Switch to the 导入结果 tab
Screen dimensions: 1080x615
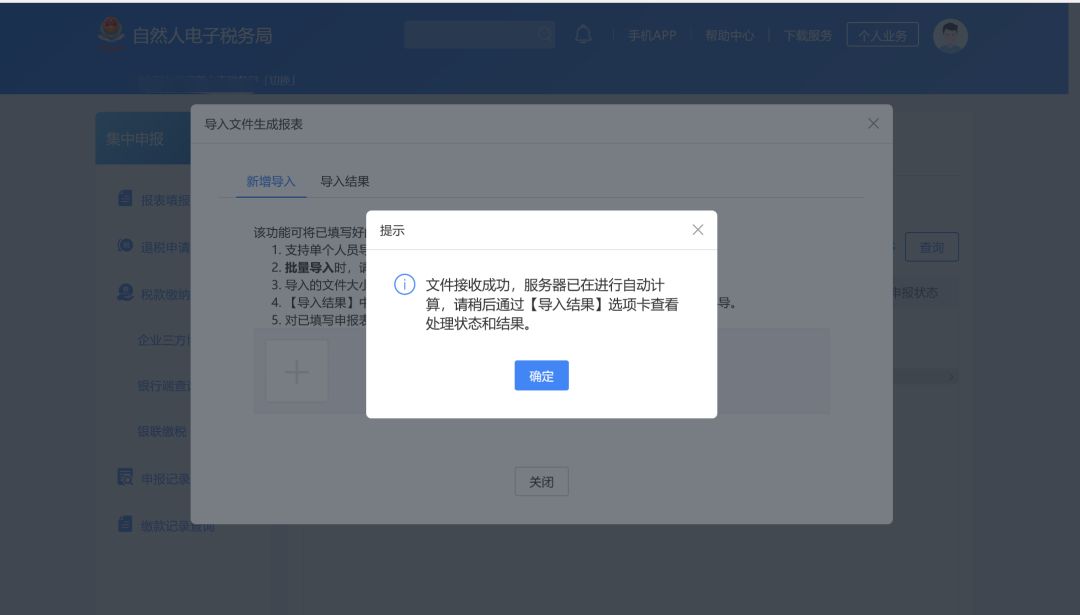(344, 181)
